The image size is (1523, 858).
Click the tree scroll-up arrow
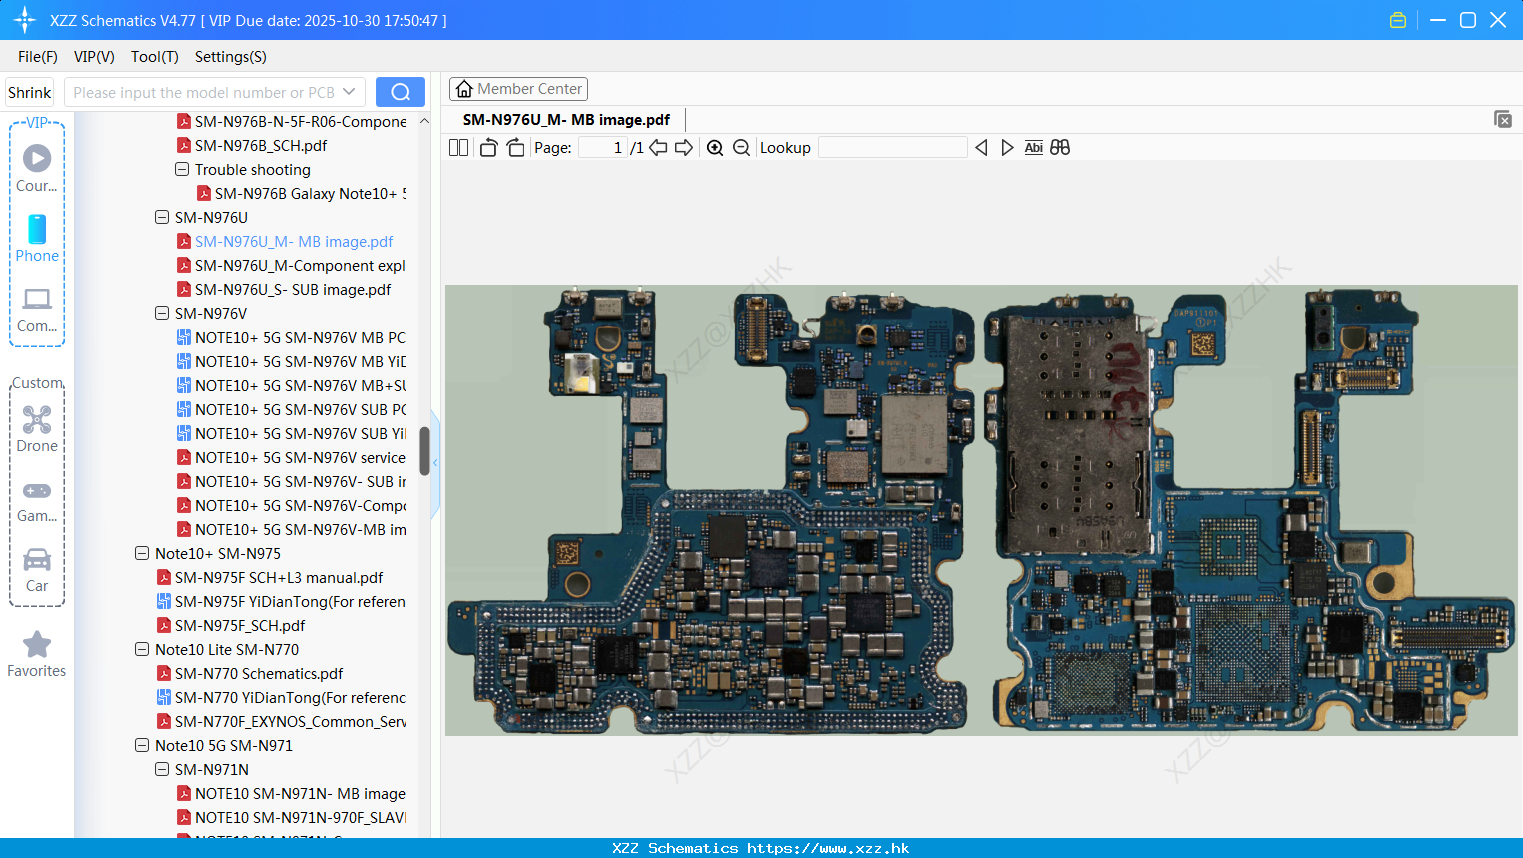click(x=424, y=121)
